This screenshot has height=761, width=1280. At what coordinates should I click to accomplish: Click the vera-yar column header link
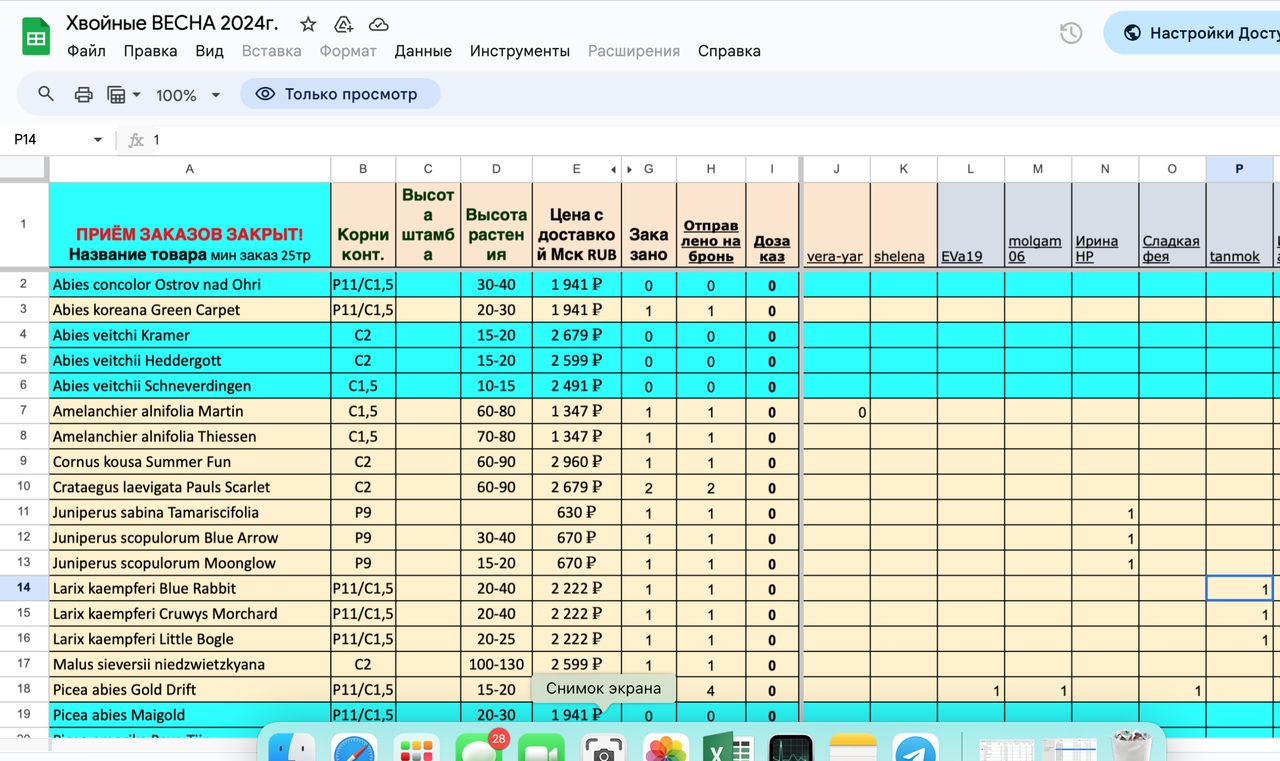(835, 256)
